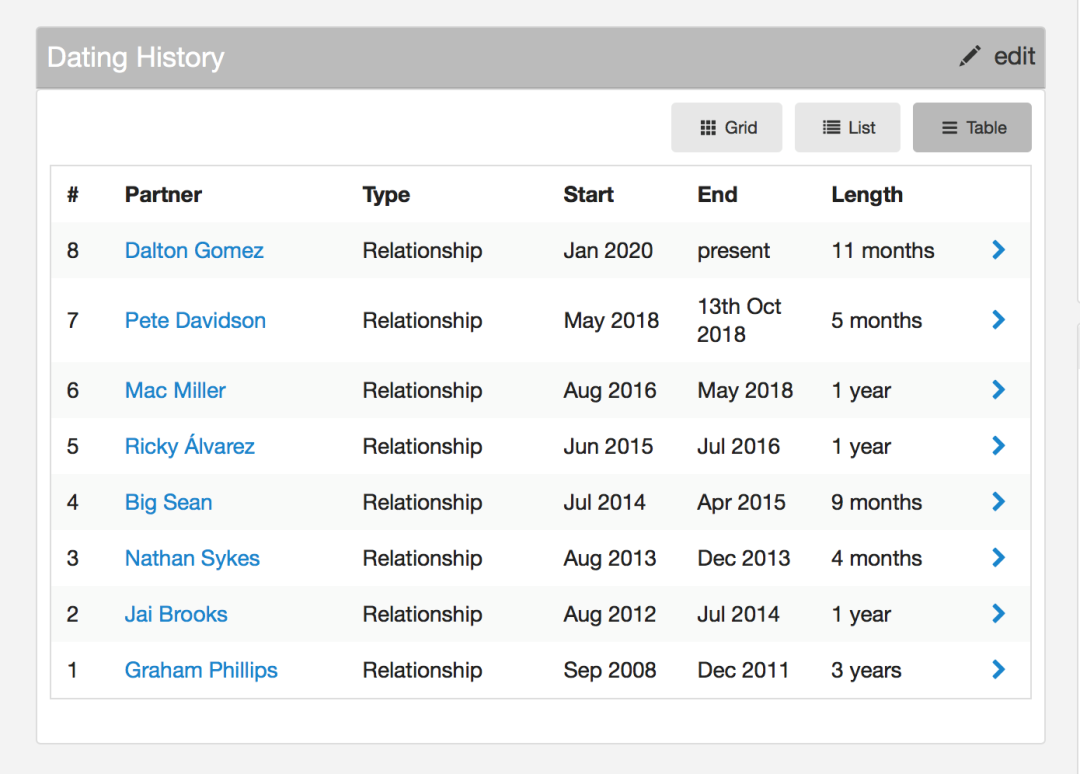Click the Length column header

click(866, 195)
